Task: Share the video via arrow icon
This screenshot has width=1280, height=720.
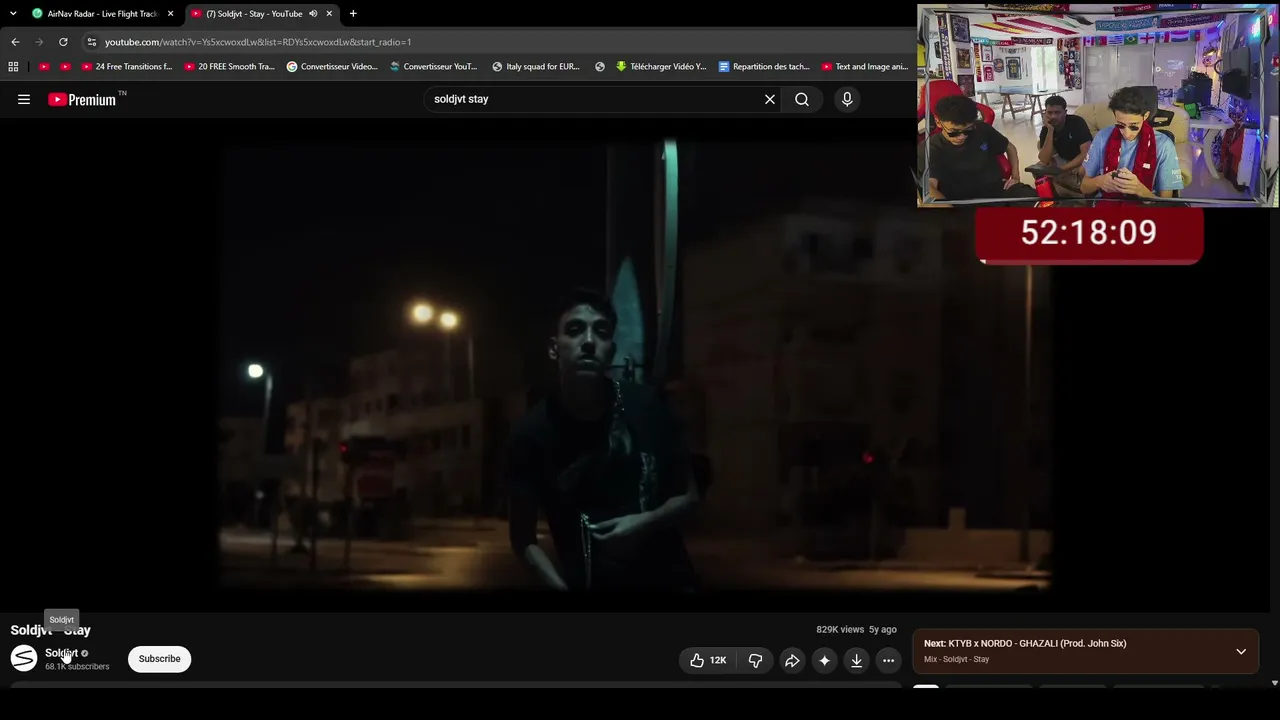Action: pos(792,660)
